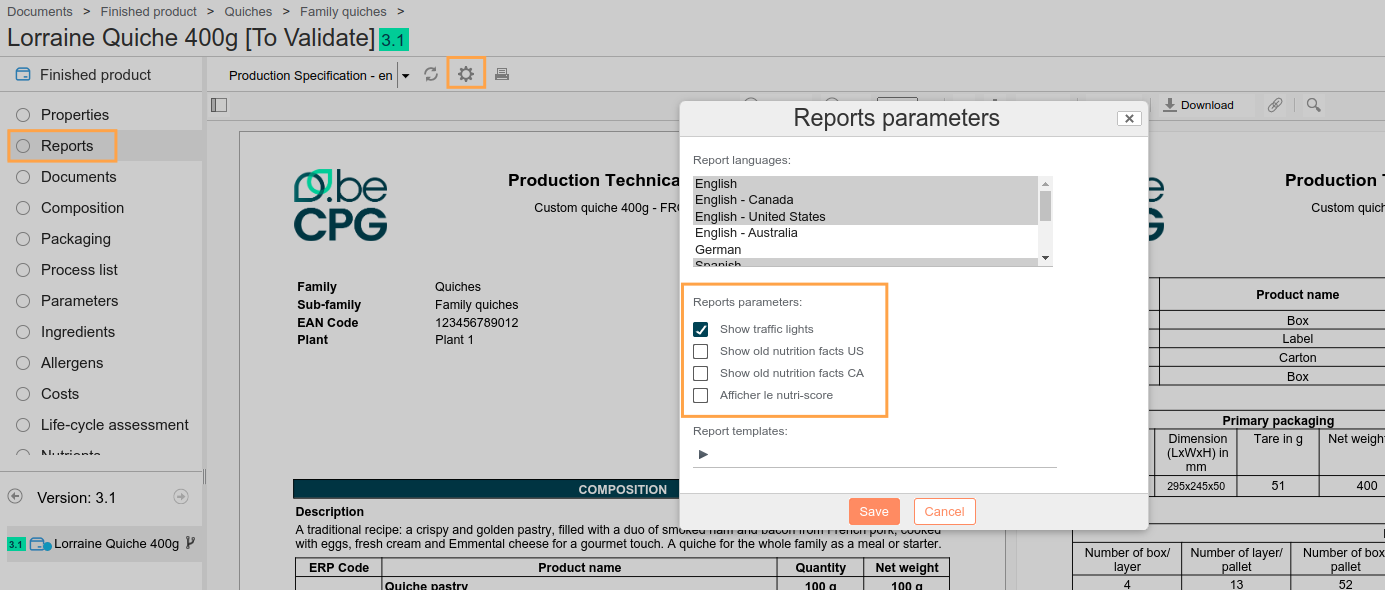The width and height of the screenshot is (1385, 590).
Task: Select the Packaging sidebar item
Action: coord(75,239)
